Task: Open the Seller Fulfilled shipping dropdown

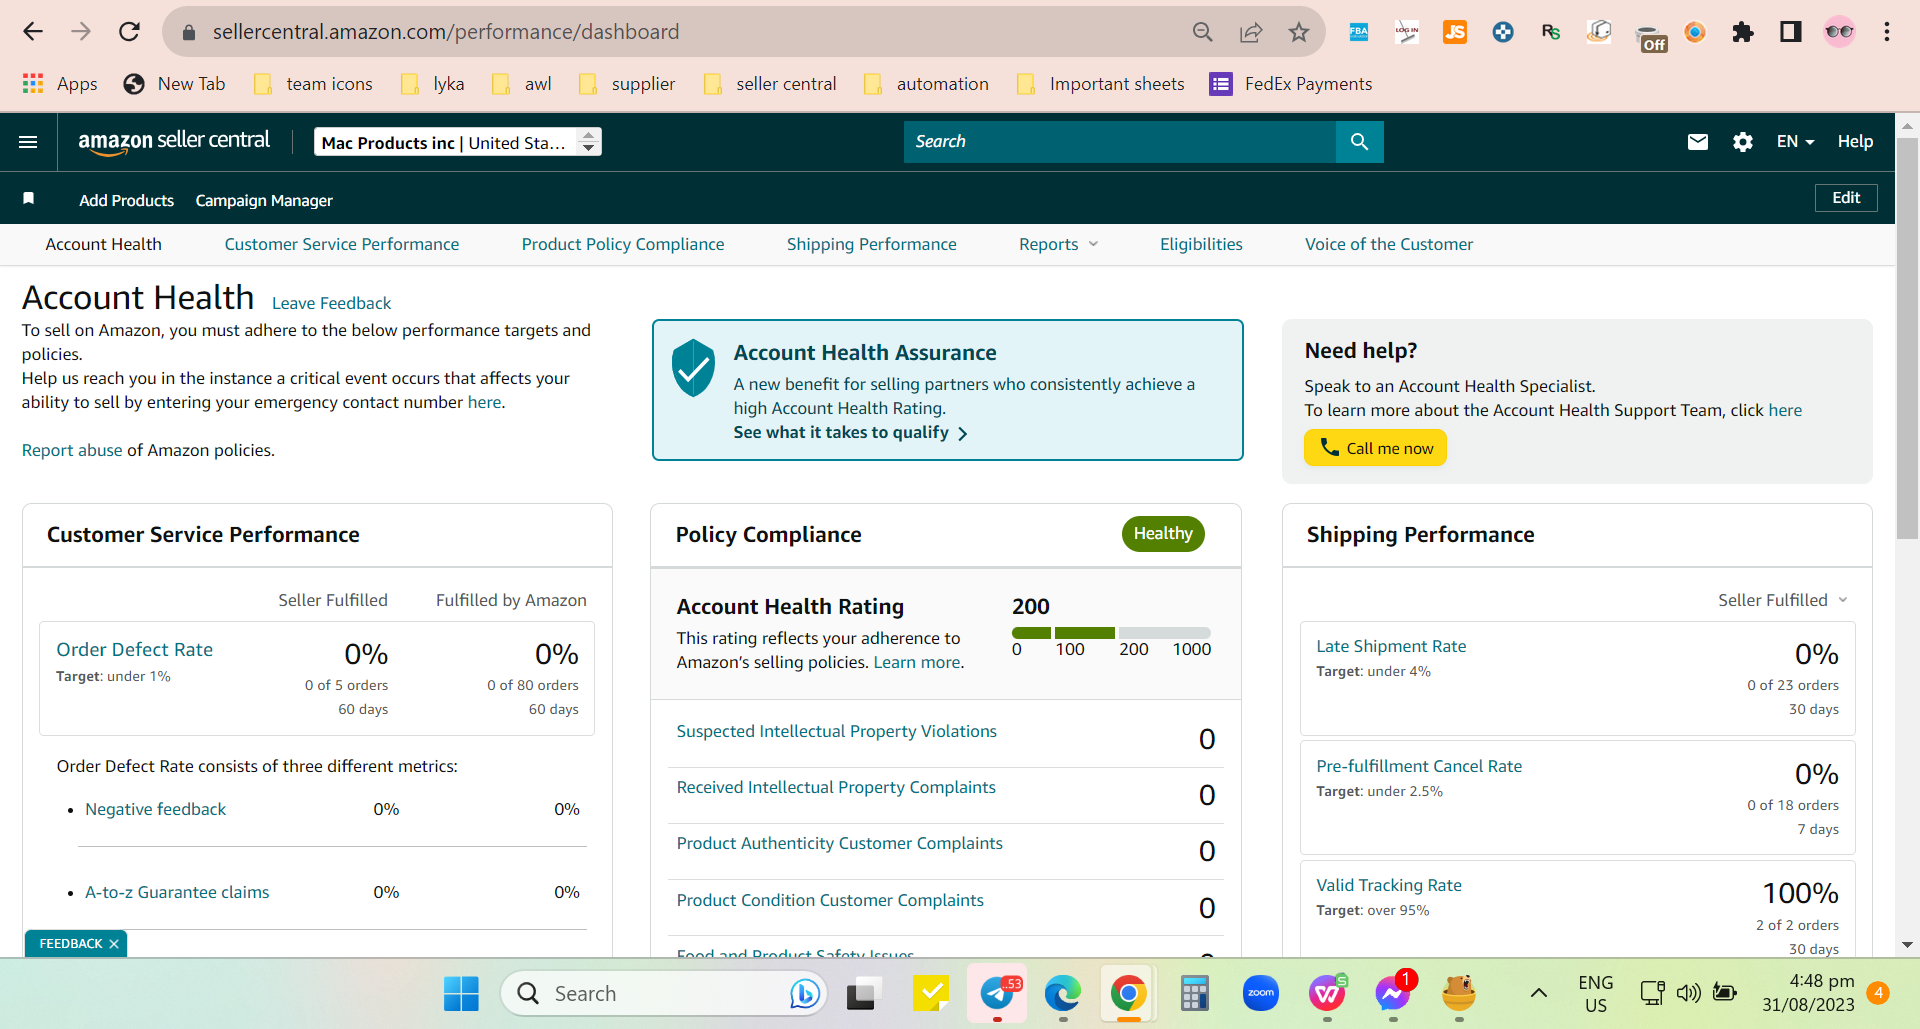Action: point(1783,600)
